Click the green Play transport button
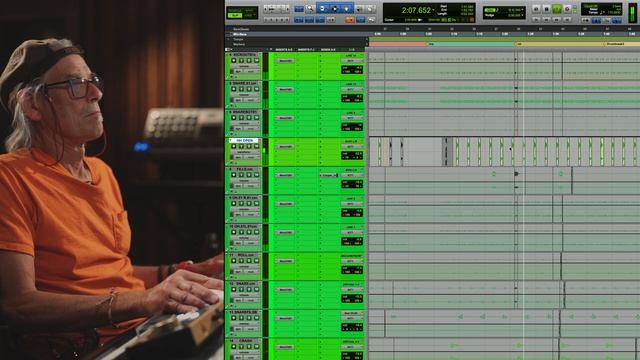Image resolution: width=640 pixels, height=360 pixels. tap(557, 9)
